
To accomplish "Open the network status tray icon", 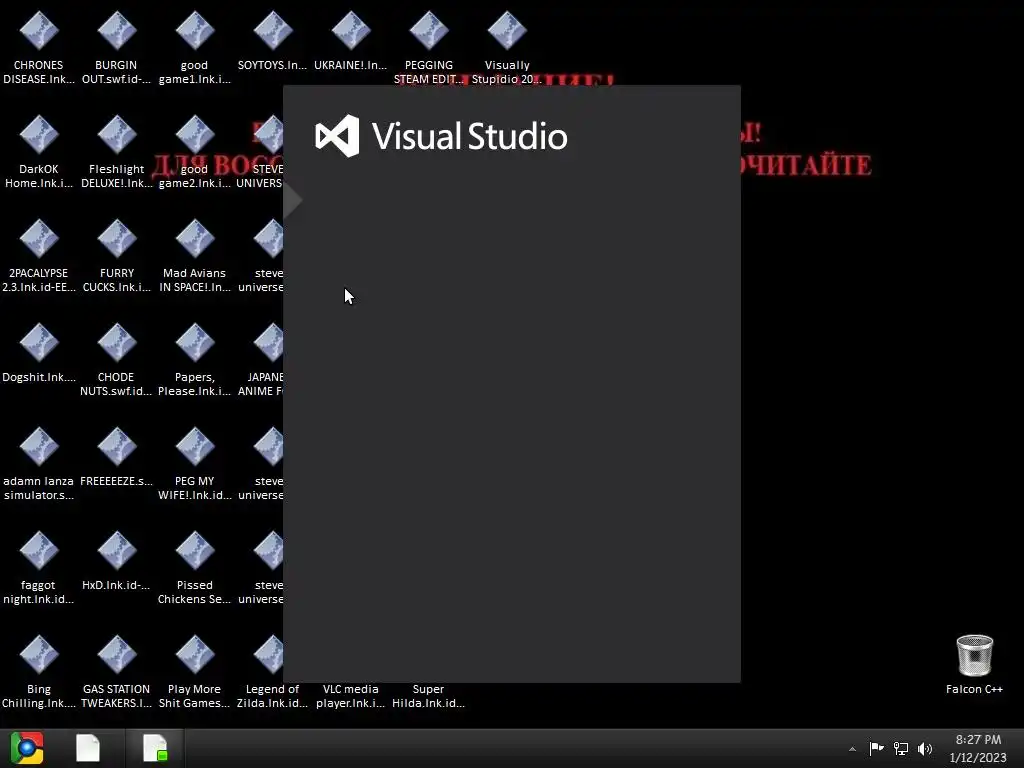I will pyautogui.click(x=901, y=748).
